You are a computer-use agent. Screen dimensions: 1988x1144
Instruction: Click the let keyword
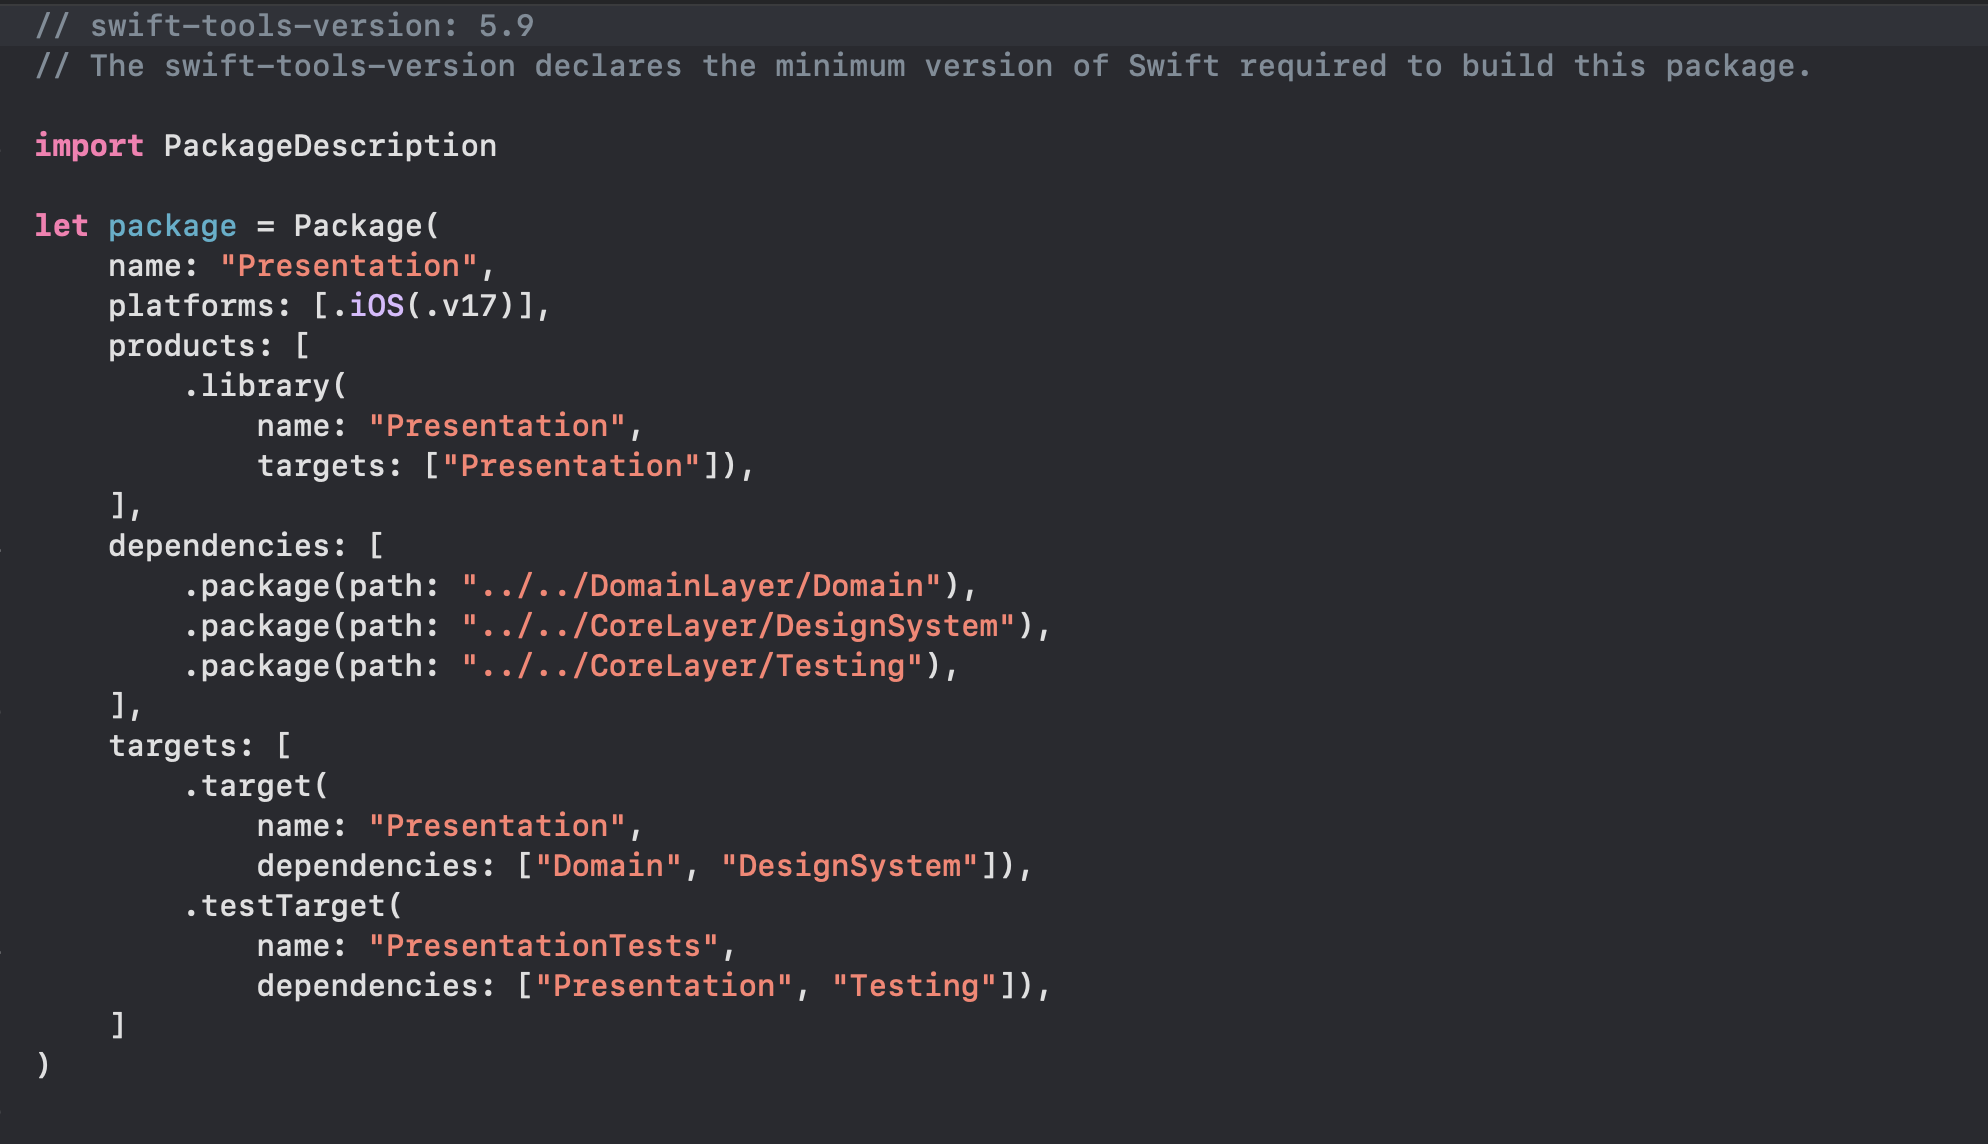(61, 226)
